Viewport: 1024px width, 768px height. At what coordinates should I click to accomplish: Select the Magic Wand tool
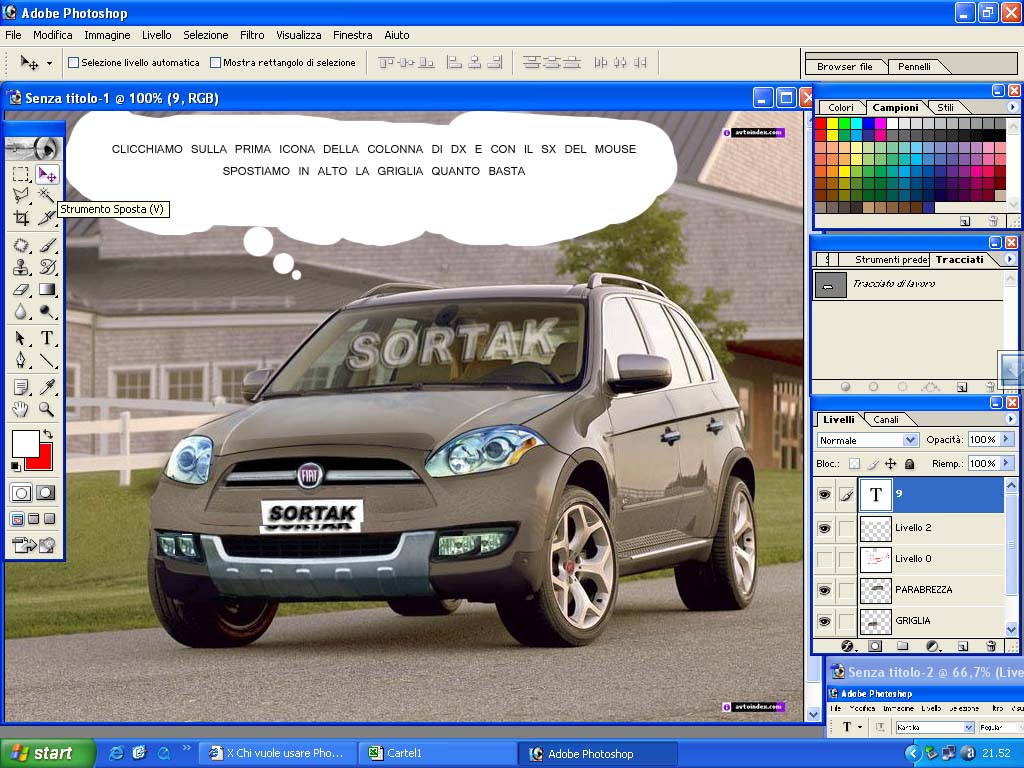coord(47,195)
